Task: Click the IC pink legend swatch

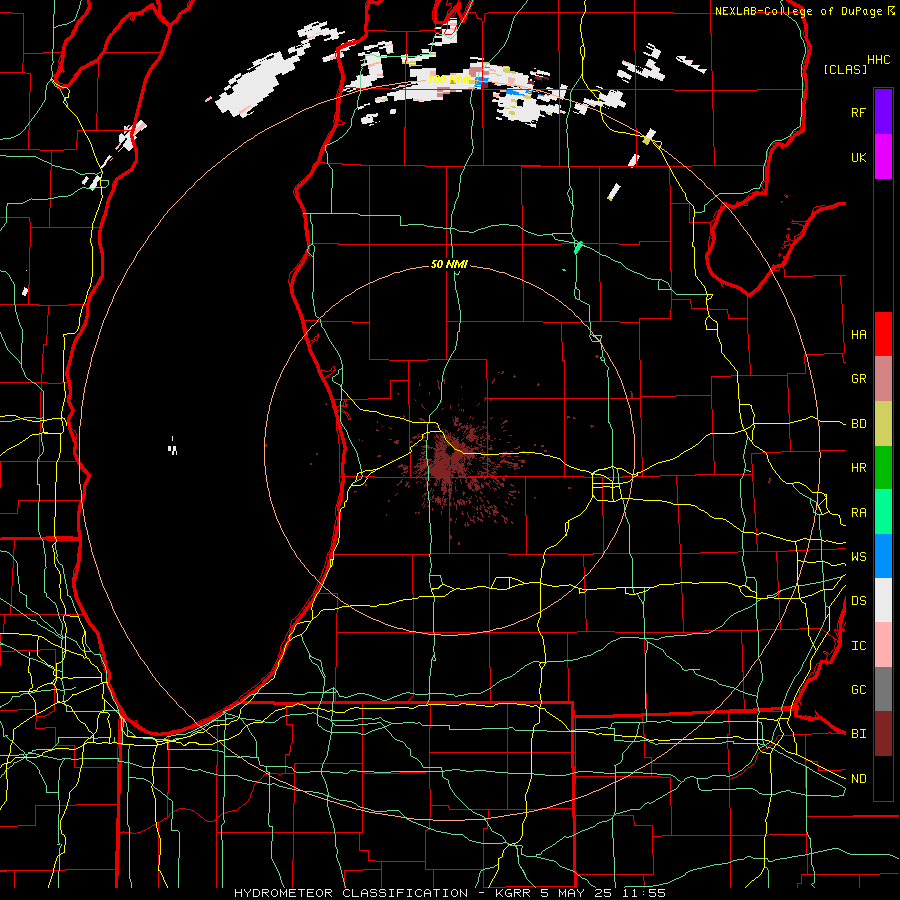Action: (883, 645)
